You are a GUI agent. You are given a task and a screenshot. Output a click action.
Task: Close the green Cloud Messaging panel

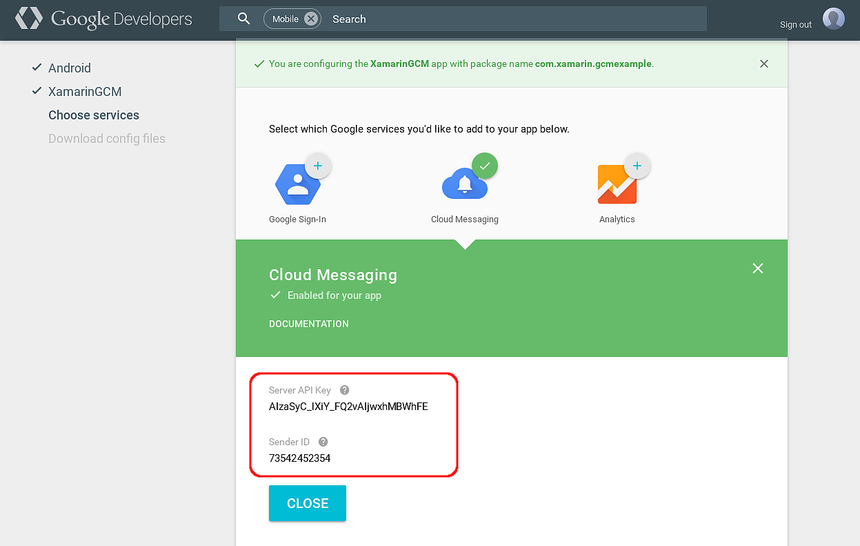[758, 268]
